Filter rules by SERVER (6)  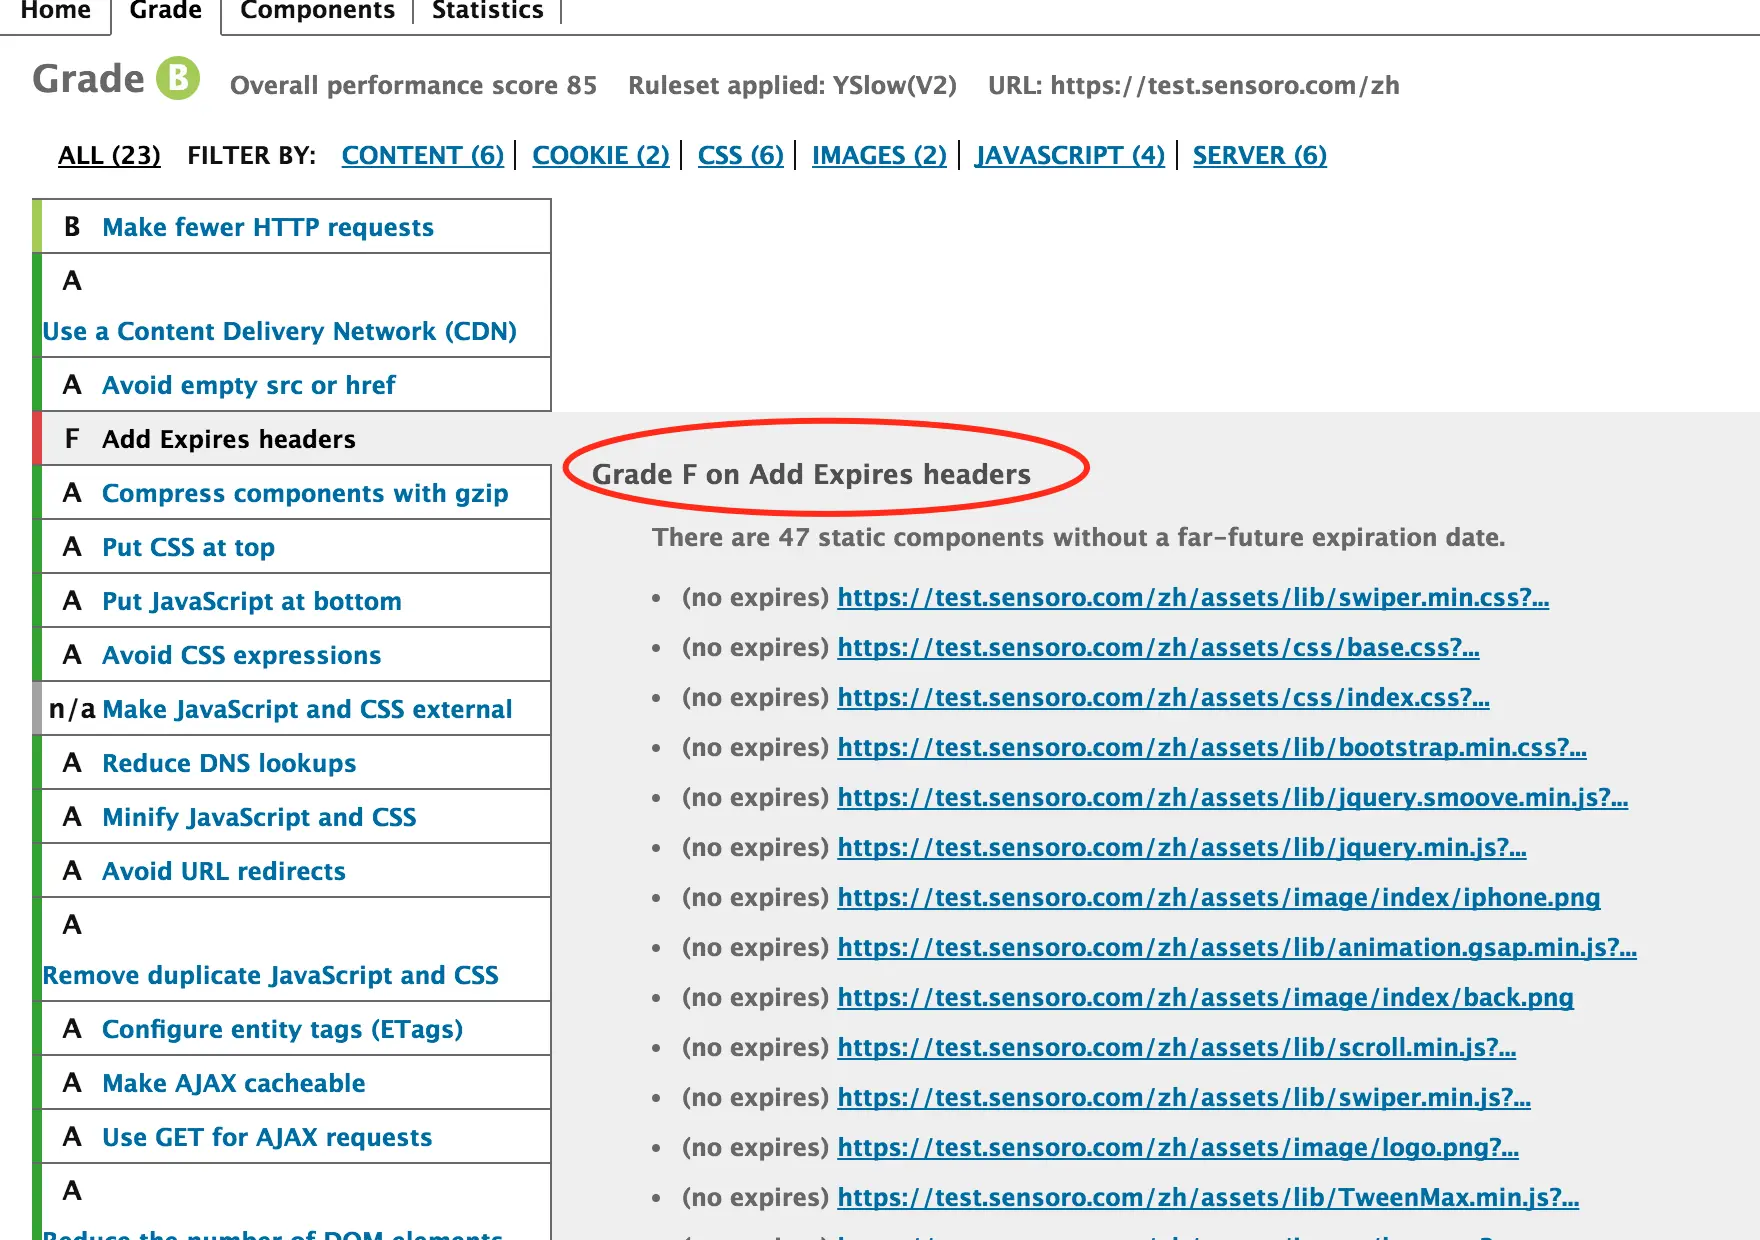click(1260, 155)
